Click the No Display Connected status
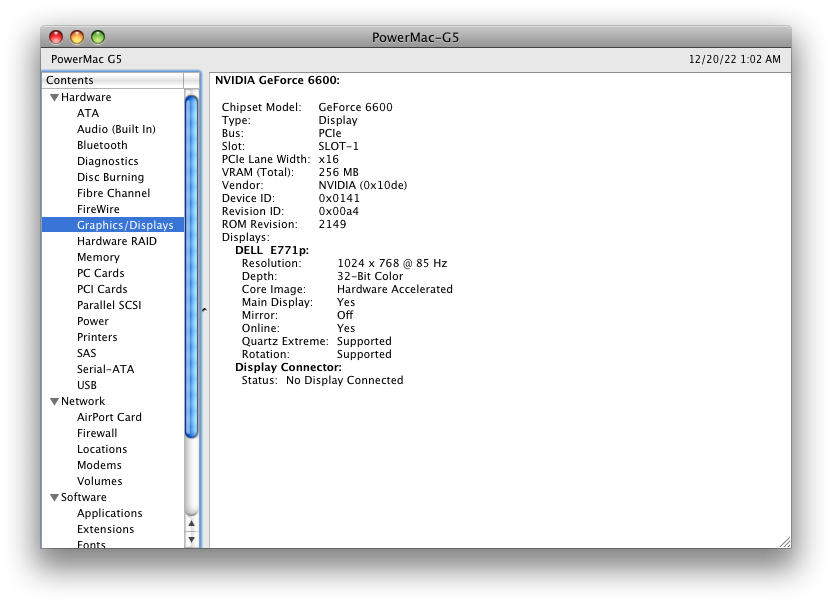The height and width of the screenshot is (604, 832). [x=344, y=380]
